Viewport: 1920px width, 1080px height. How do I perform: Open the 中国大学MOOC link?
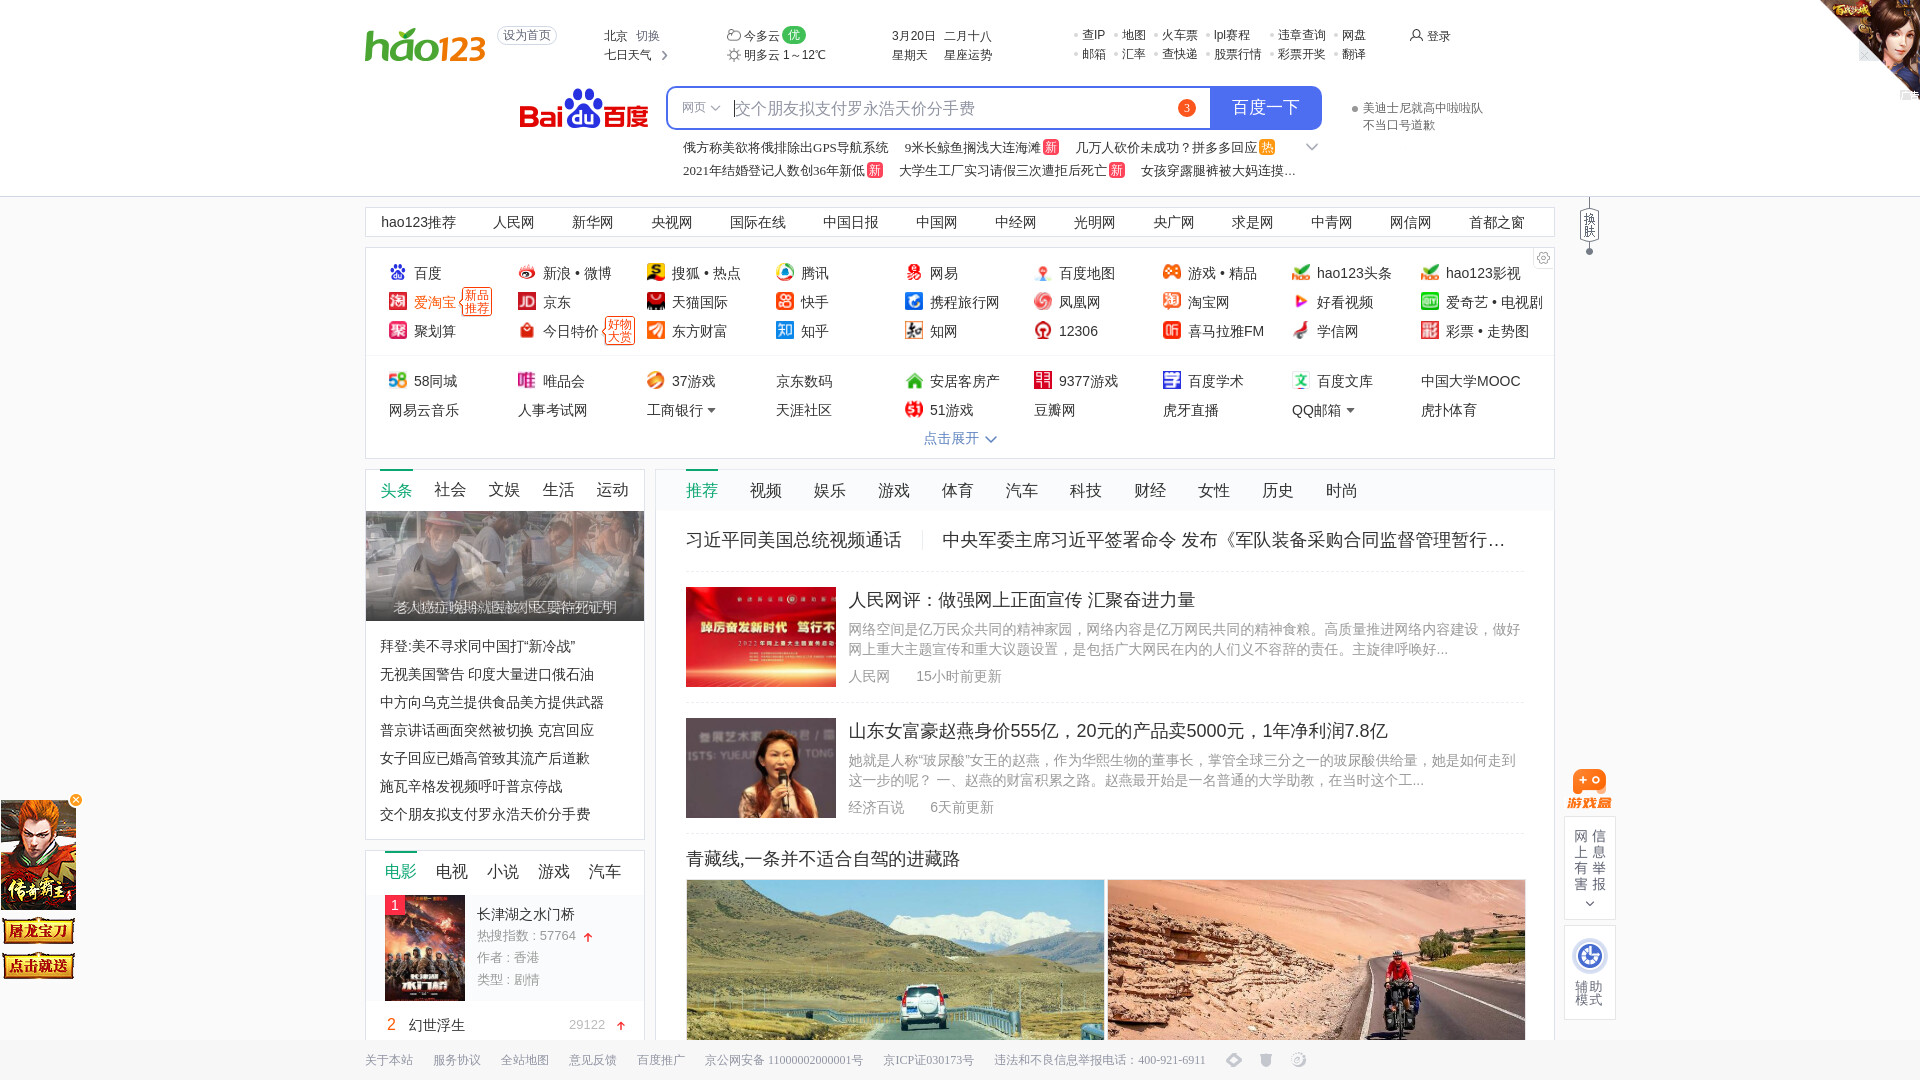1471,381
